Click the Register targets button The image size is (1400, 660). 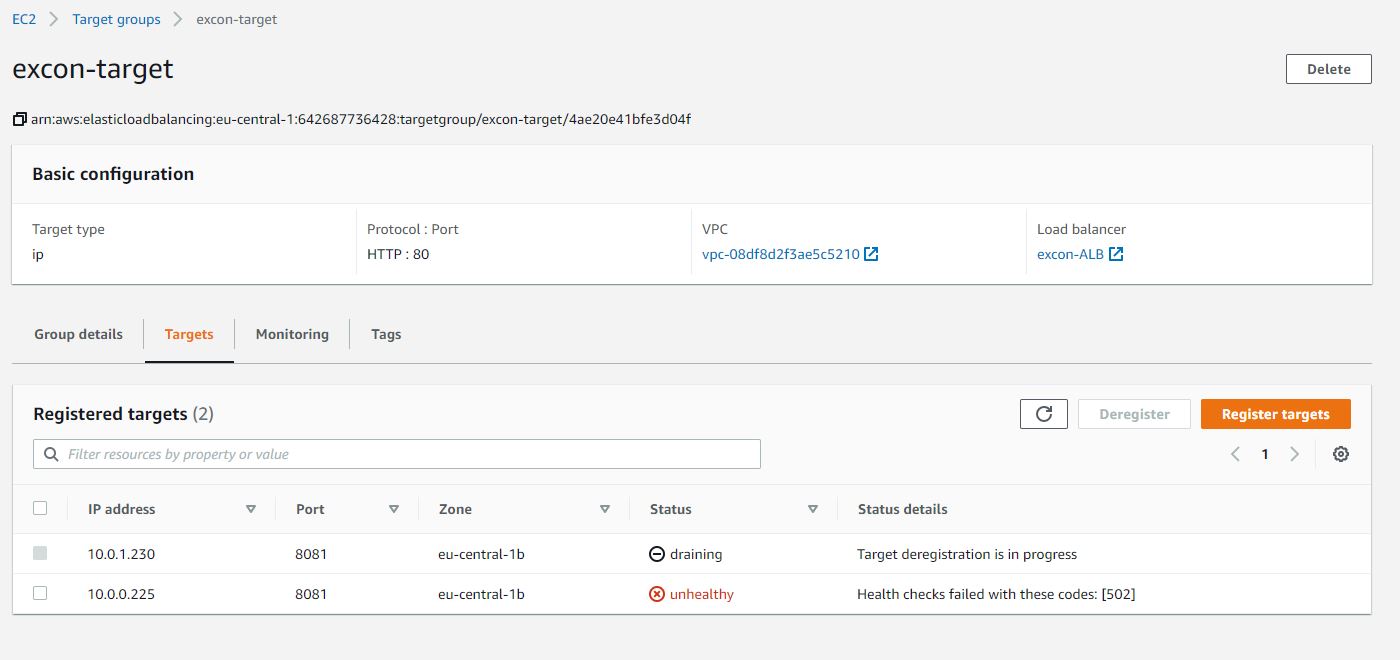tap(1275, 414)
